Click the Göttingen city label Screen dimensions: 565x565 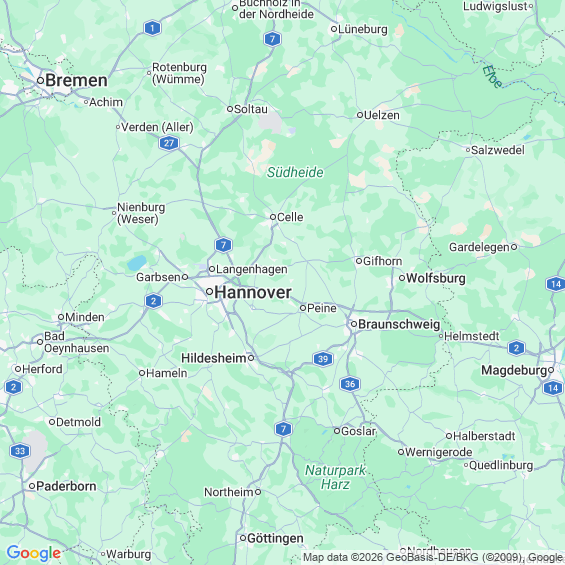(275, 538)
